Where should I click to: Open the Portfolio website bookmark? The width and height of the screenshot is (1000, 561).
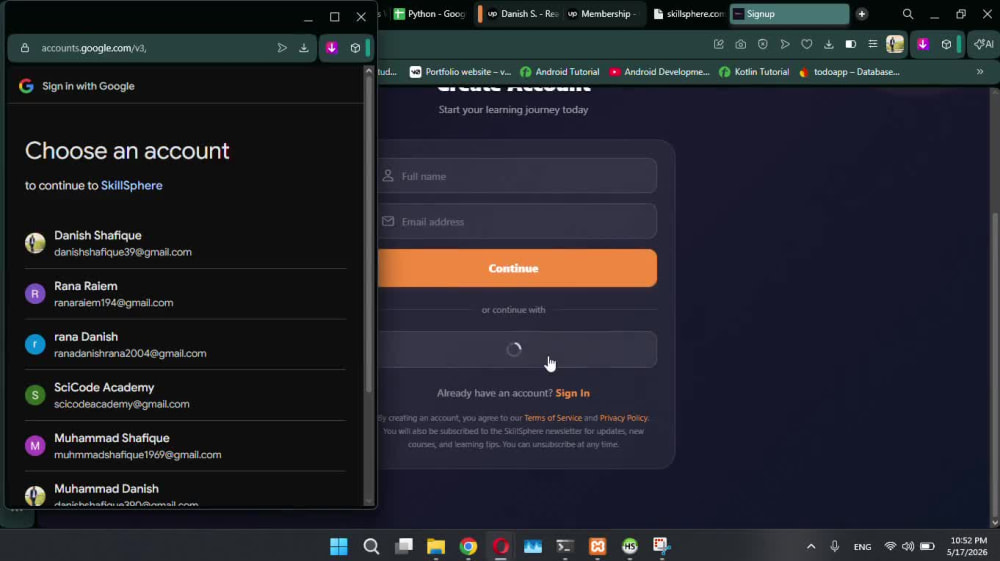[460, 72]
